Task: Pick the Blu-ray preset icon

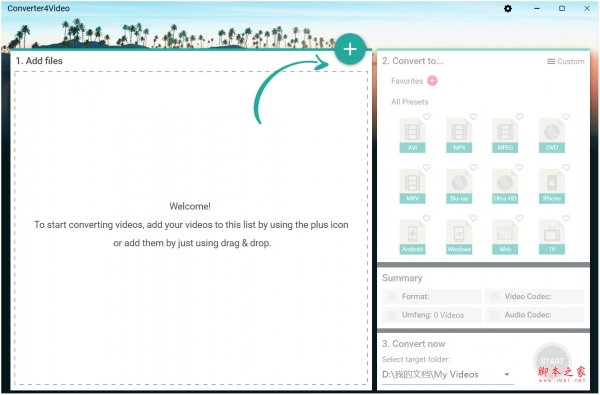Action: [x=459, y=186]
